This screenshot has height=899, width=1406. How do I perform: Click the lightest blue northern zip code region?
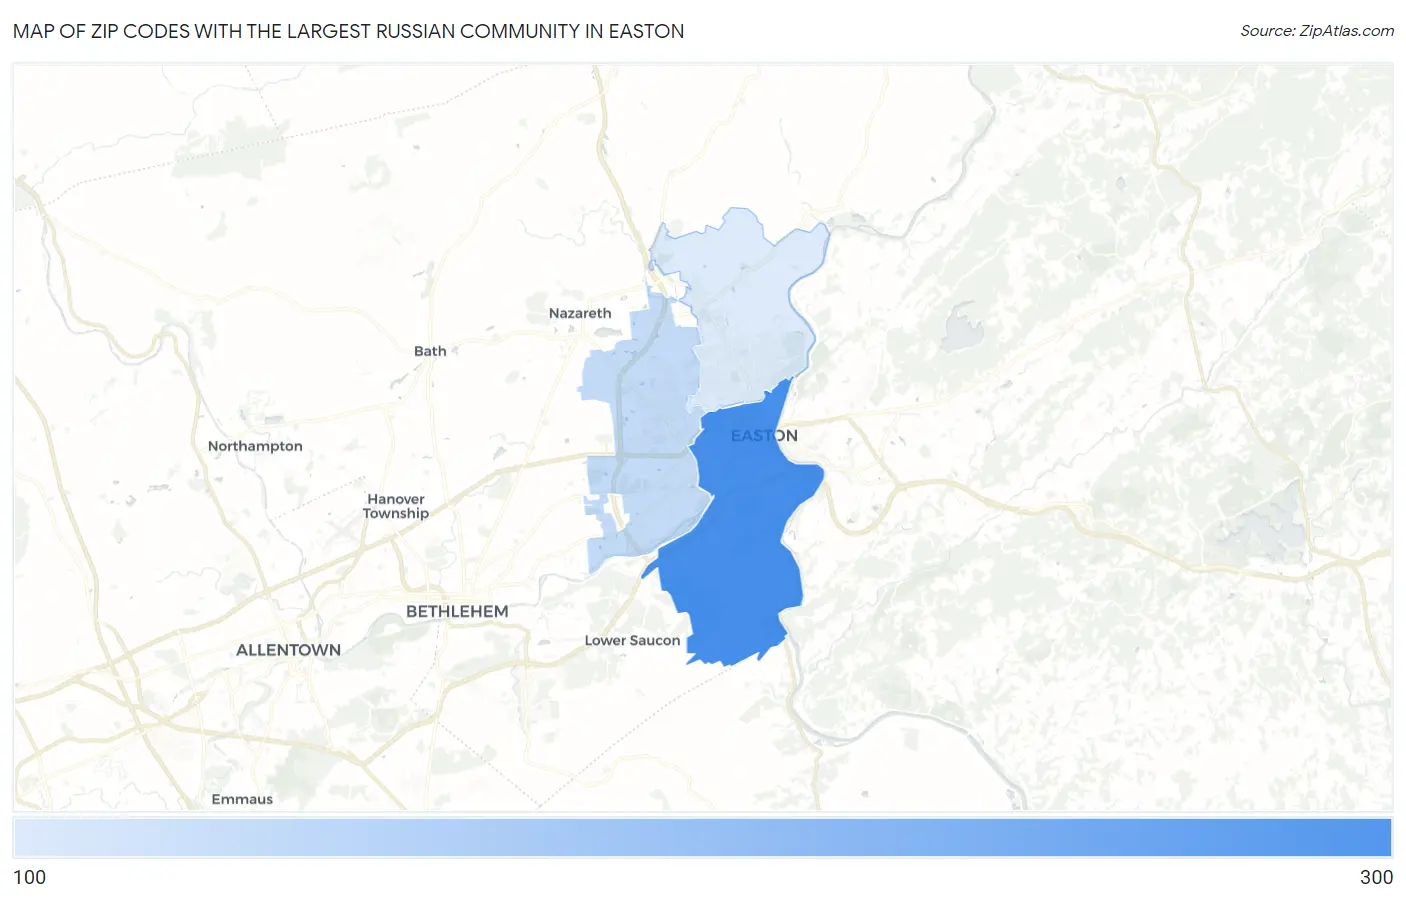pyautogui.click(x=745, y=310)
